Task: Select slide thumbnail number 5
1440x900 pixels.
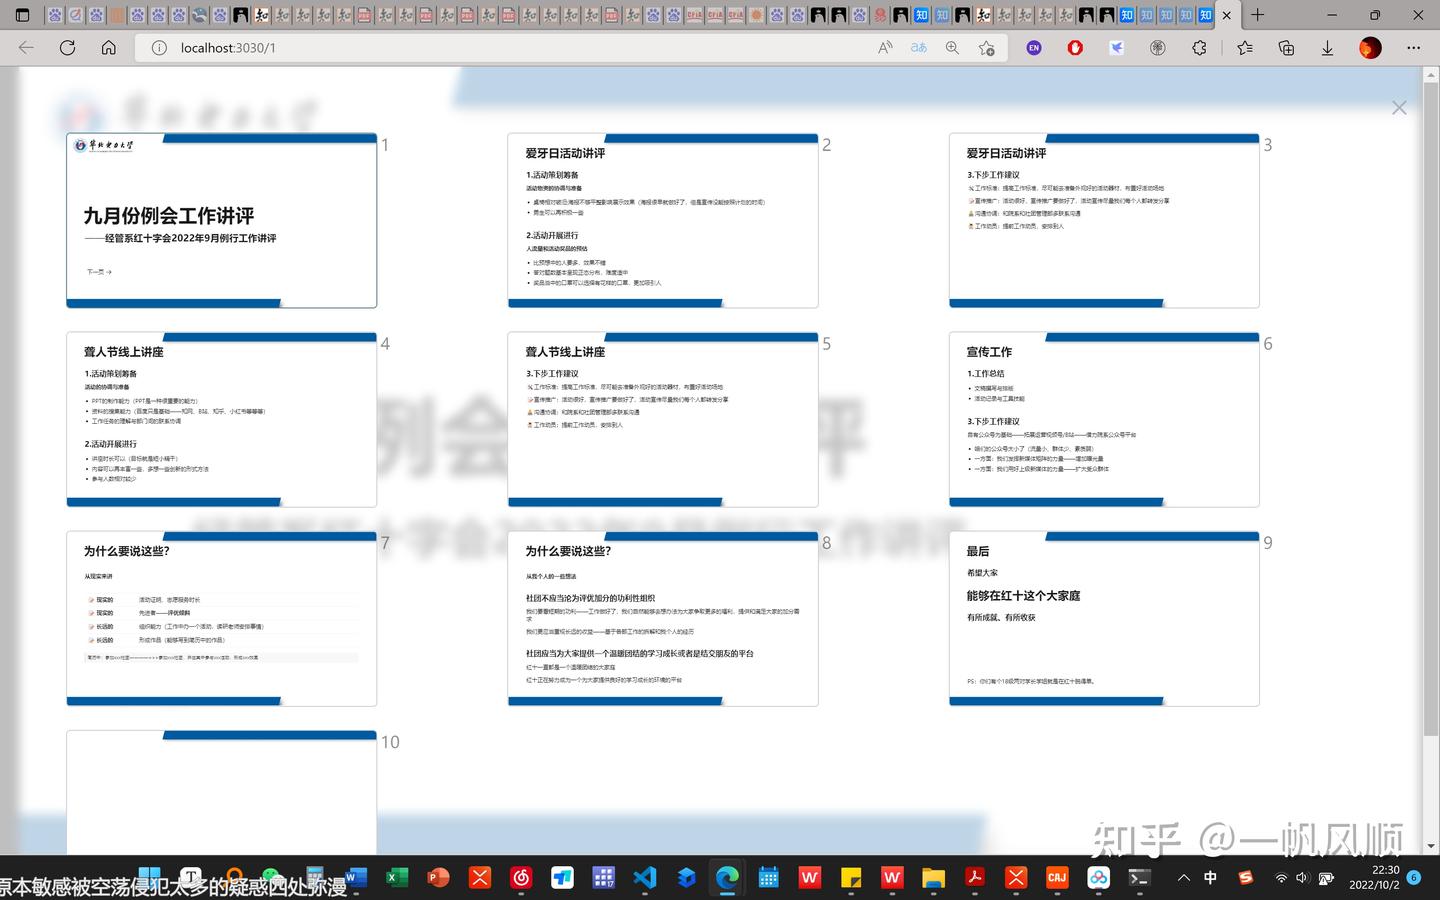Action: [x=663, y=420]
